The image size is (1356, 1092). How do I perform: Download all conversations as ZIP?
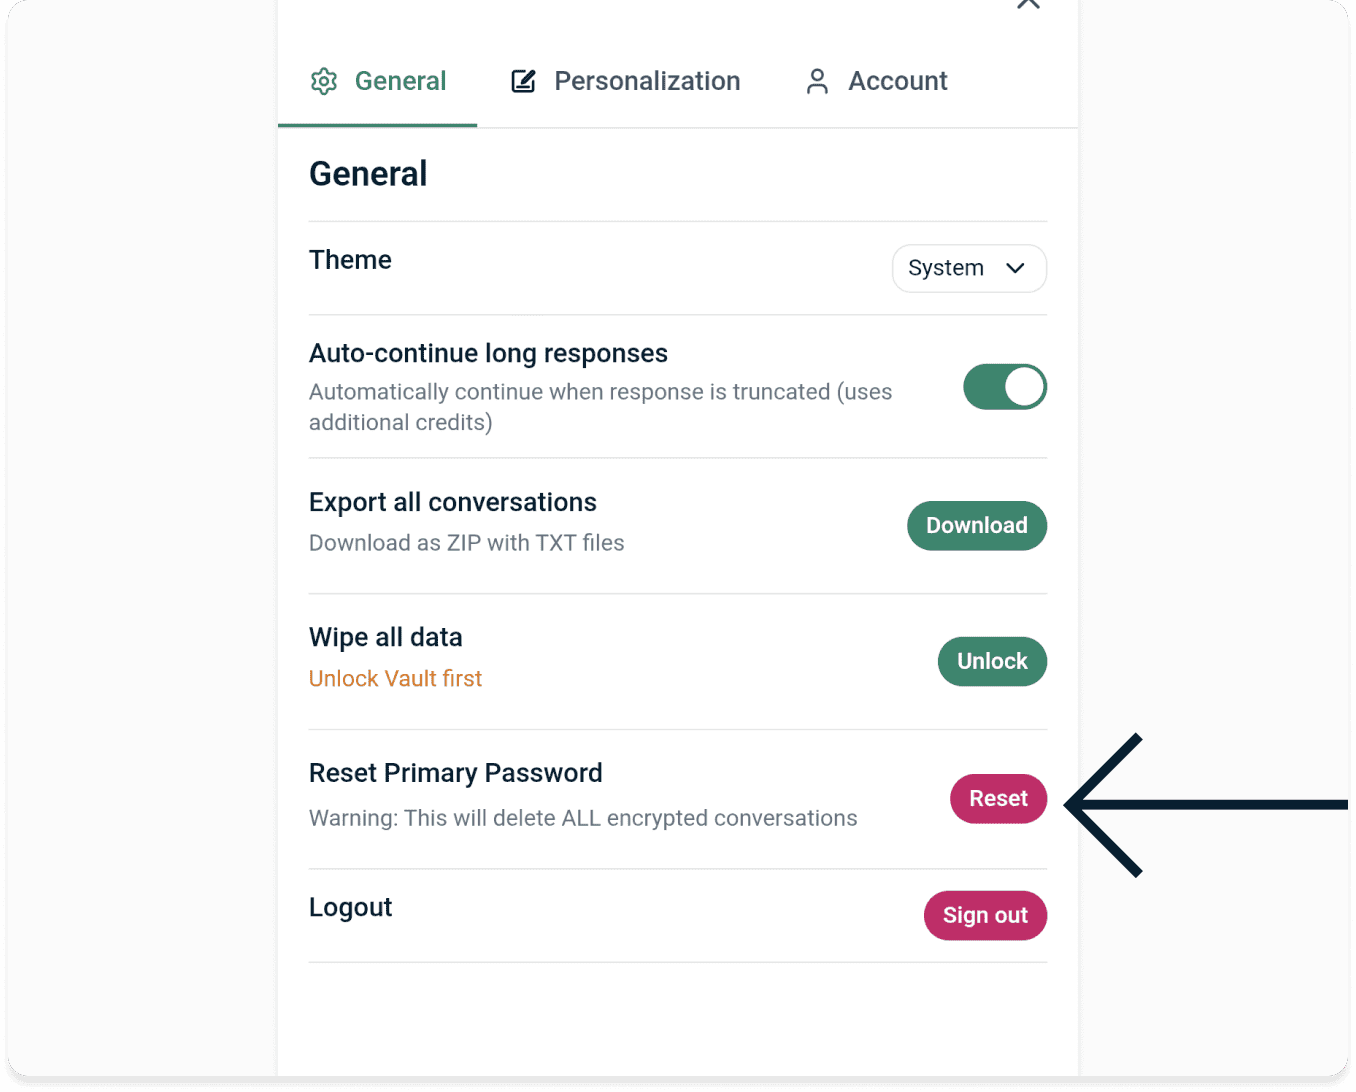click(976, 525)
